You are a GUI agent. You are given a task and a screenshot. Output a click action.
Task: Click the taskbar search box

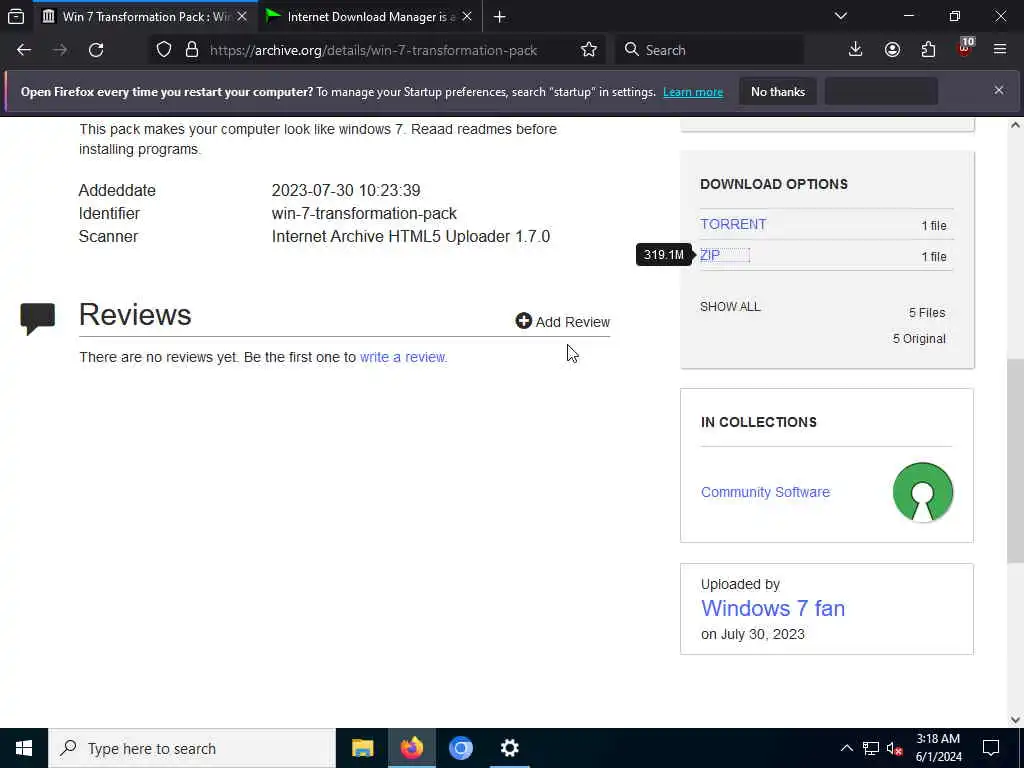pos(192,748)
